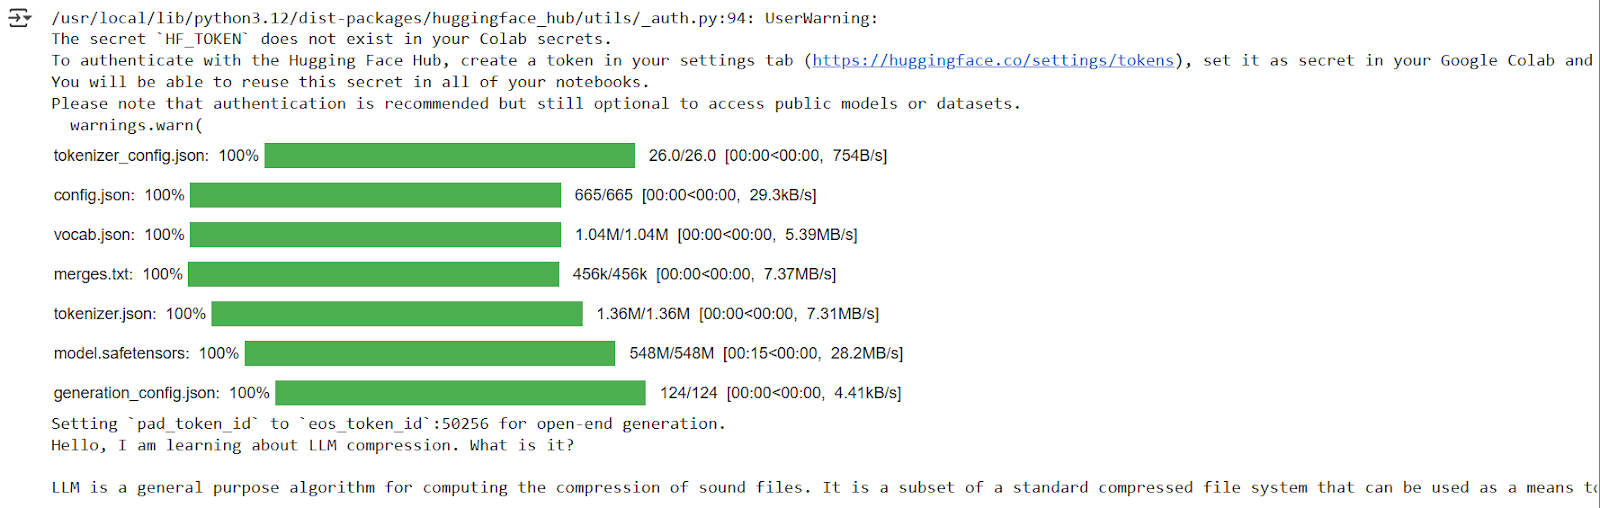Click the warnings.warn( output line

[x=136, y=126]
